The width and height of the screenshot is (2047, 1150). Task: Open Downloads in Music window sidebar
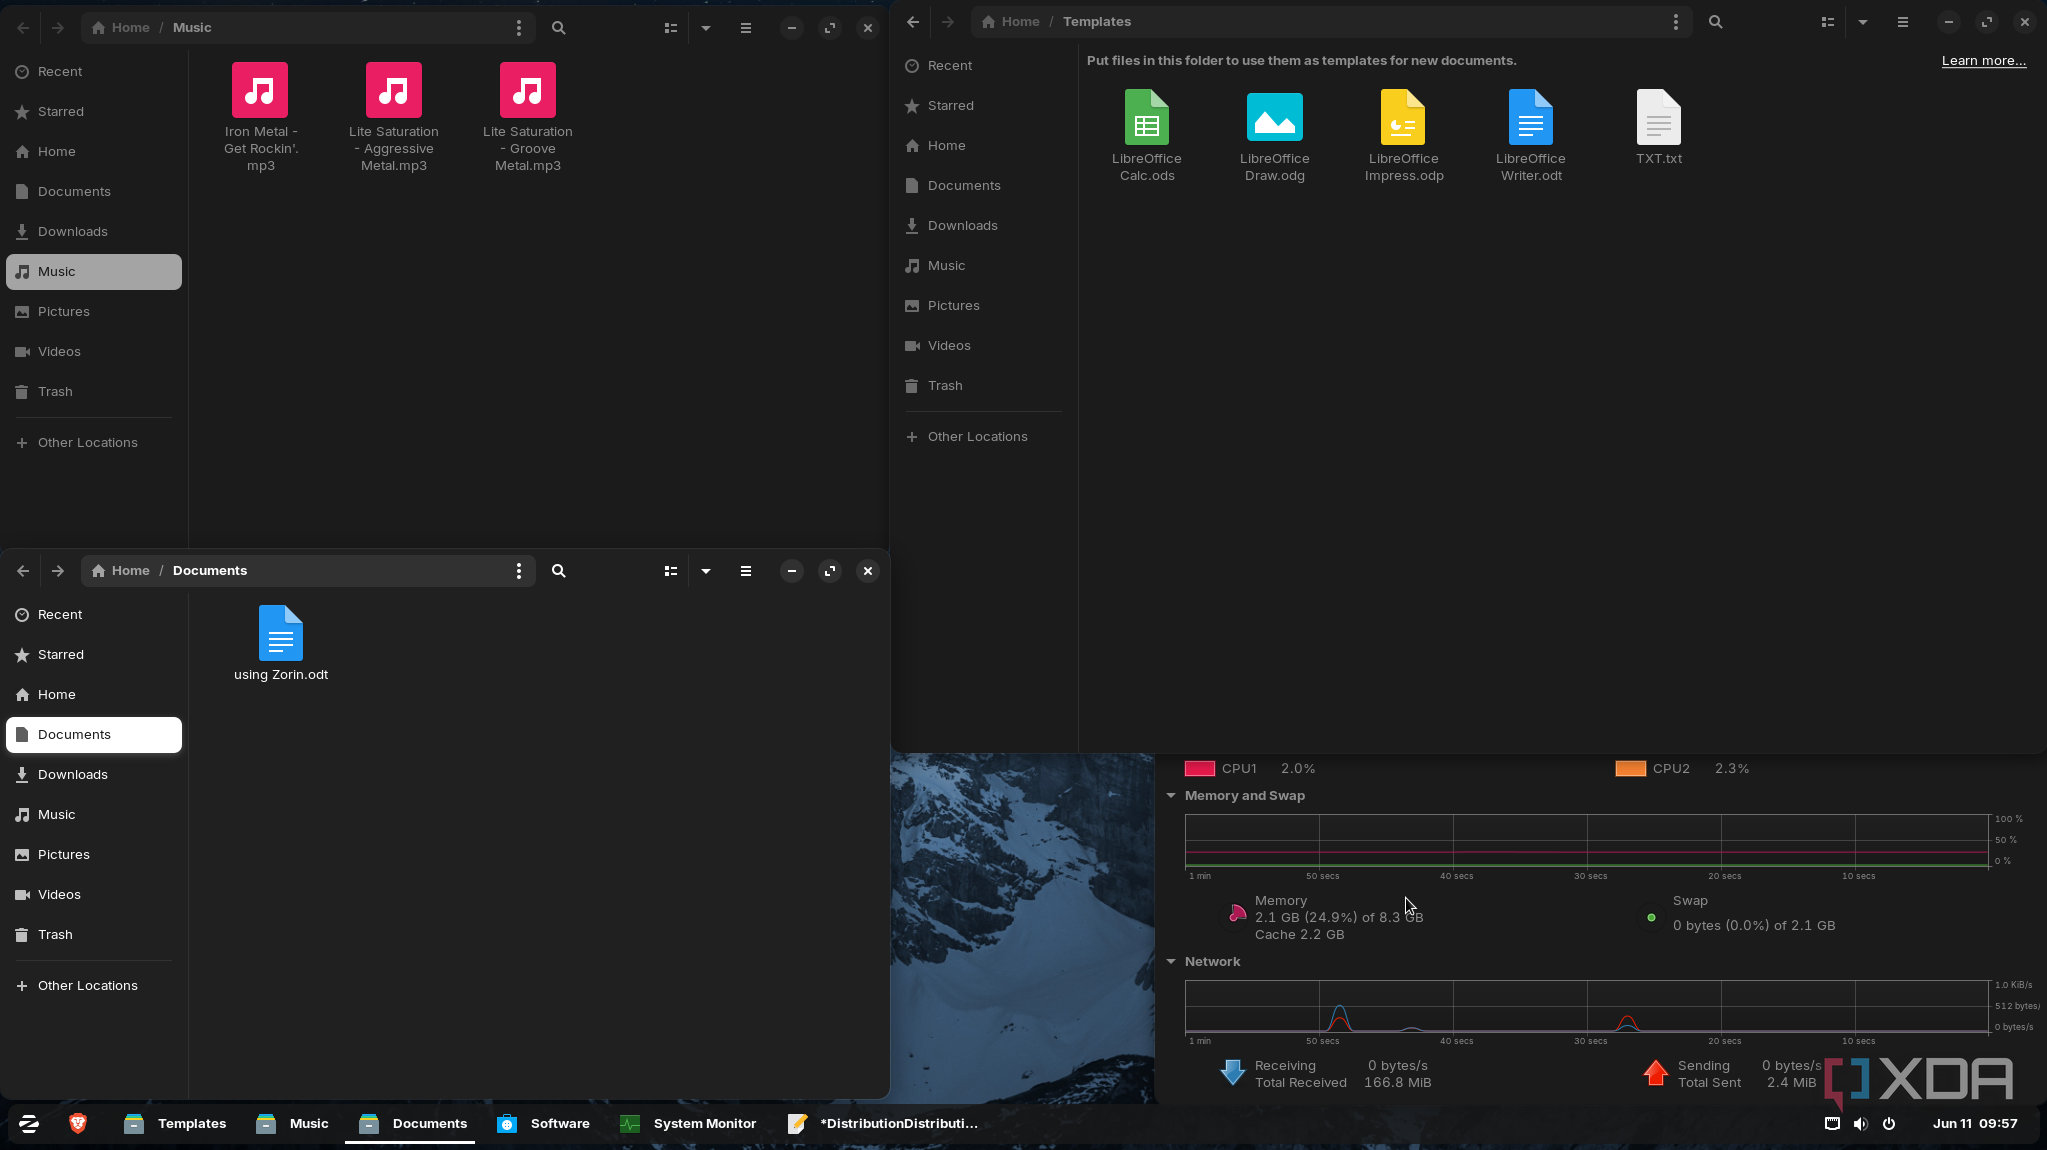coord(94,232)
